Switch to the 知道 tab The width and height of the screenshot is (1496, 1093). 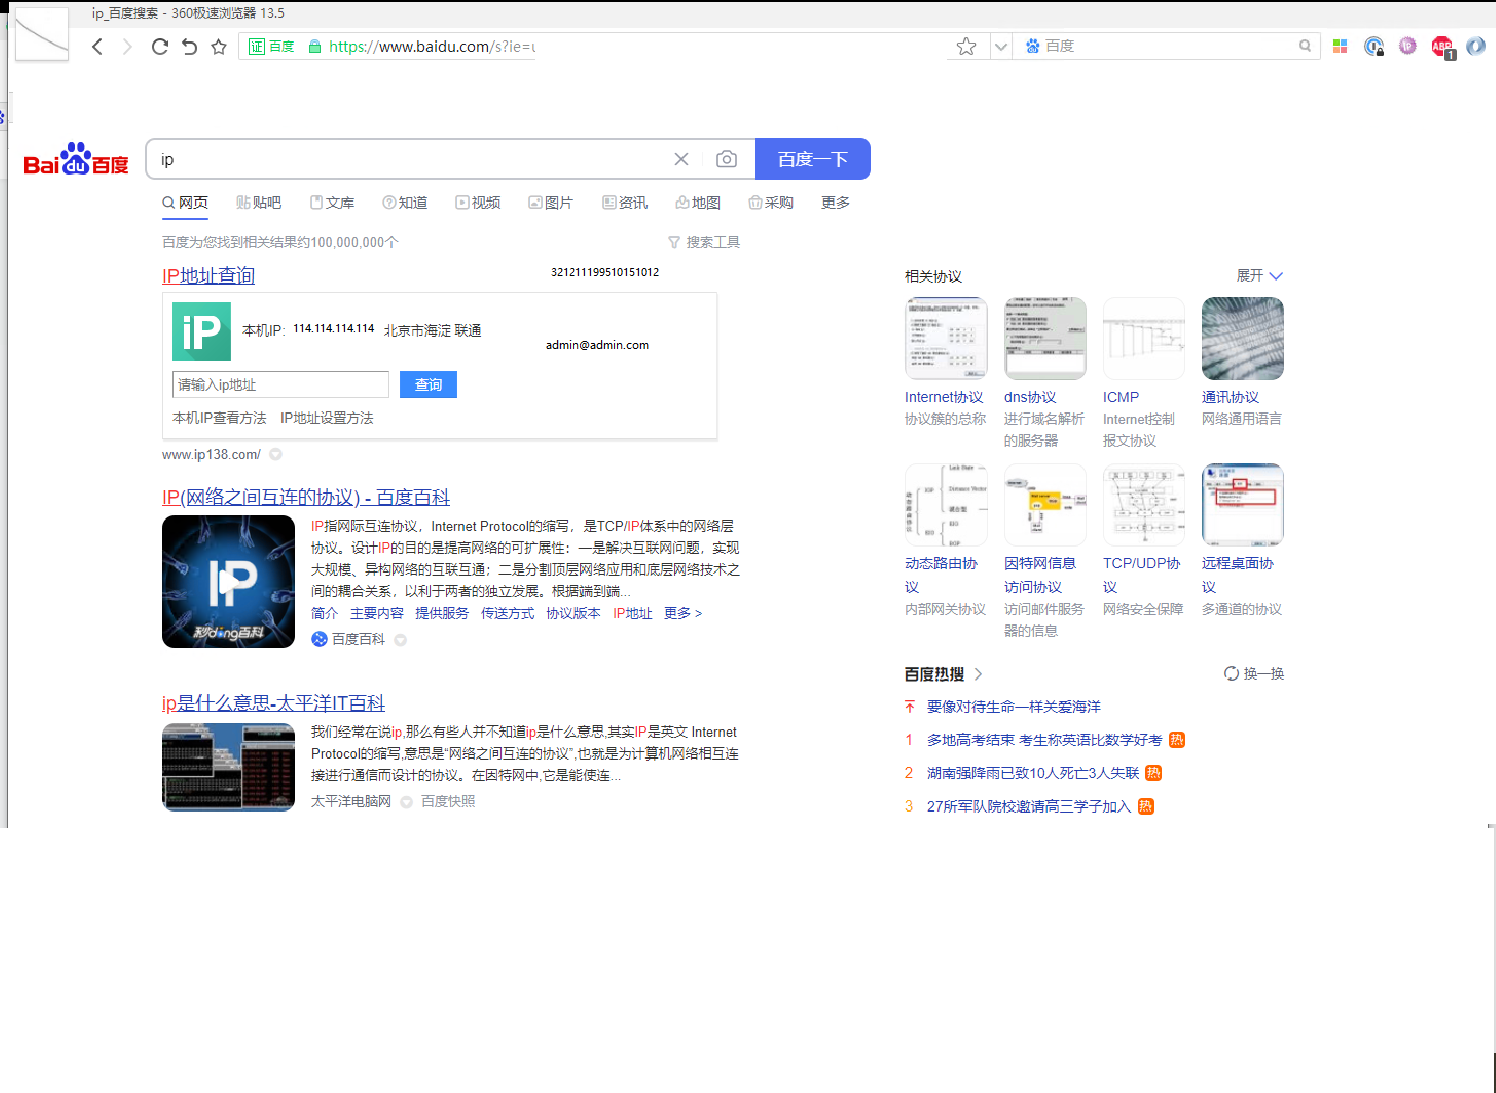pyautogui.click(x=405, y=202)
